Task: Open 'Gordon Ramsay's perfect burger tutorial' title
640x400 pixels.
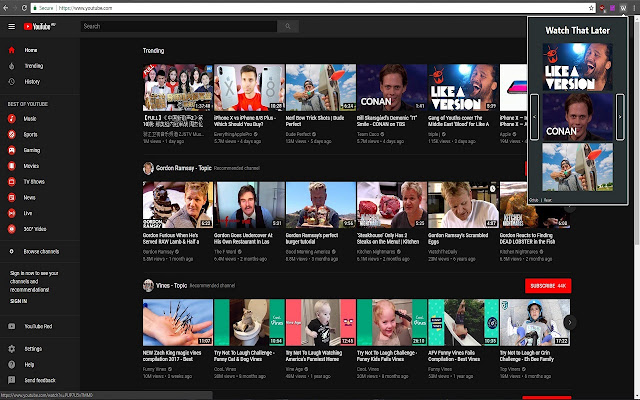Action: pos(312,238)
